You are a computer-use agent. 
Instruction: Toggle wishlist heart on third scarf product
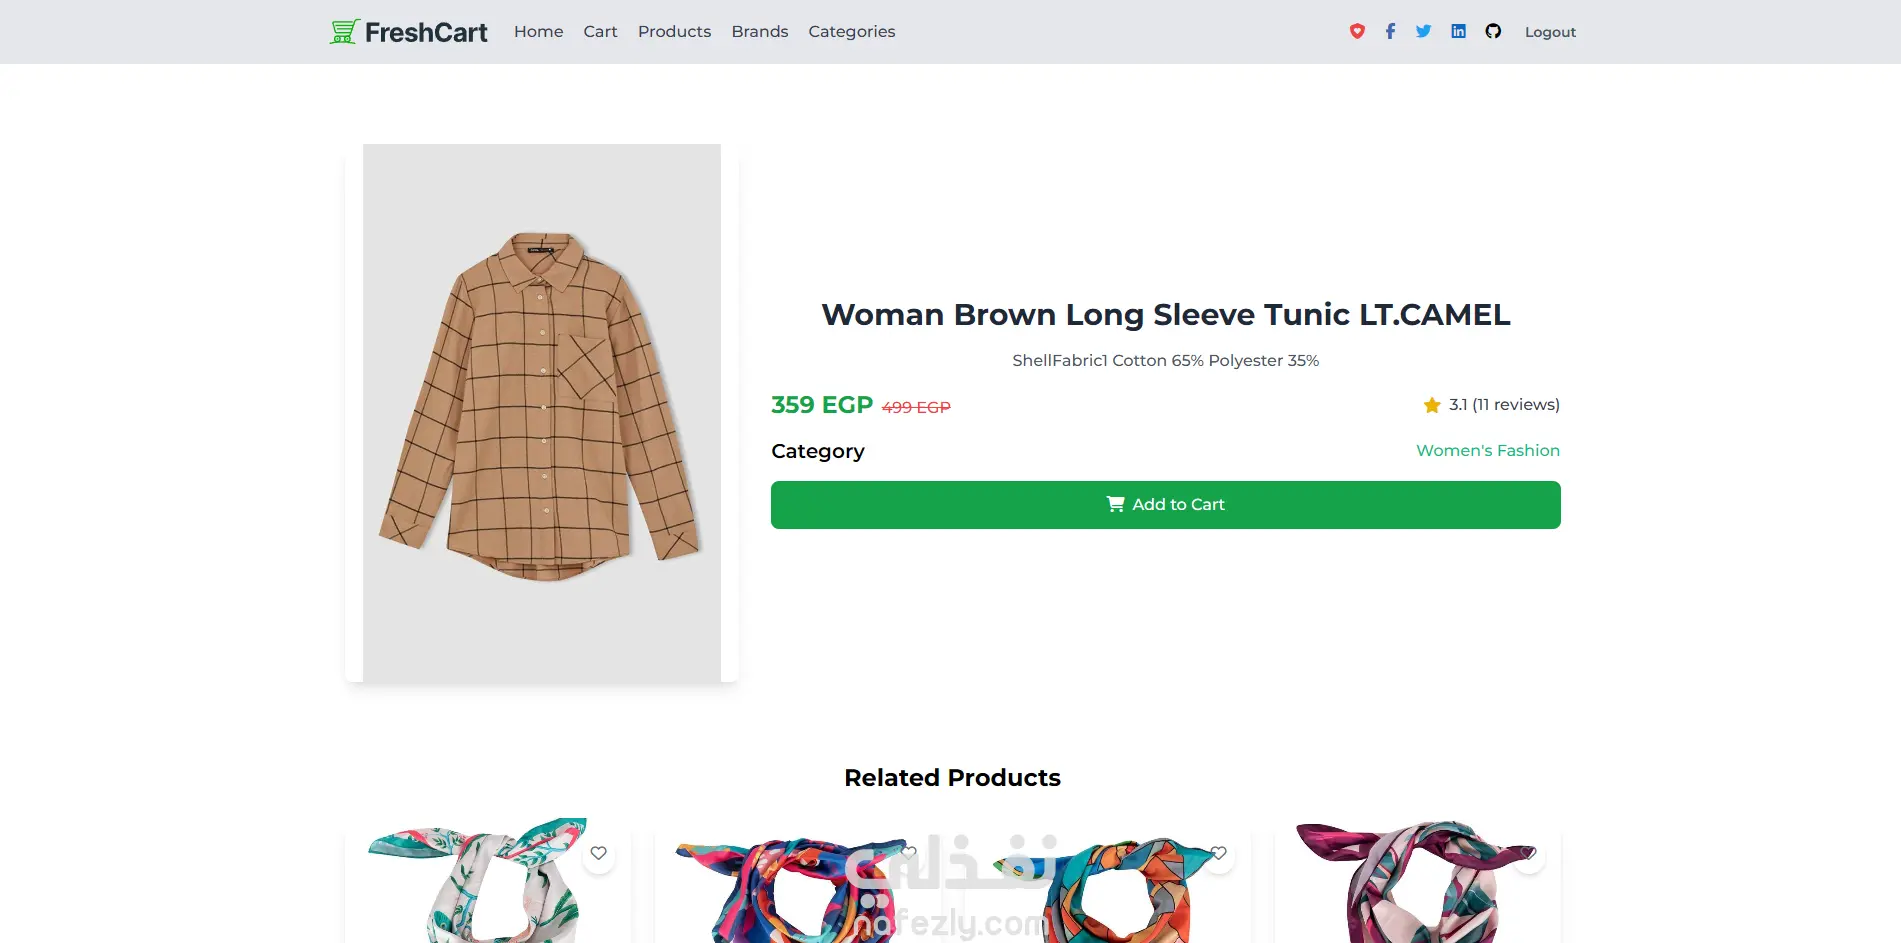pos(1218,854)
